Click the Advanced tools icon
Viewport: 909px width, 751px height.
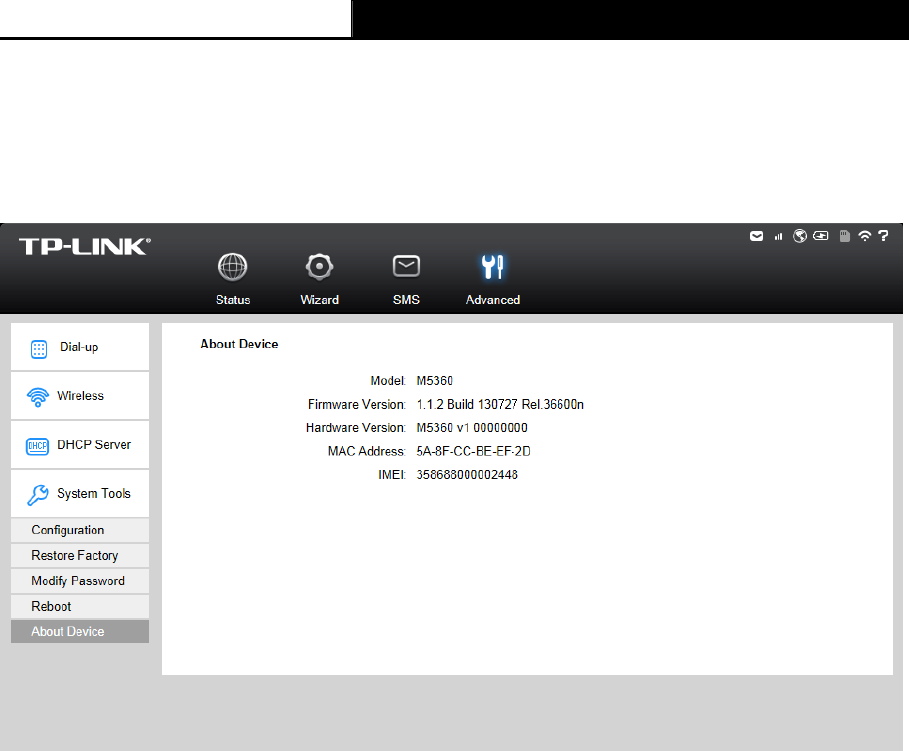(x=493, y=267)
